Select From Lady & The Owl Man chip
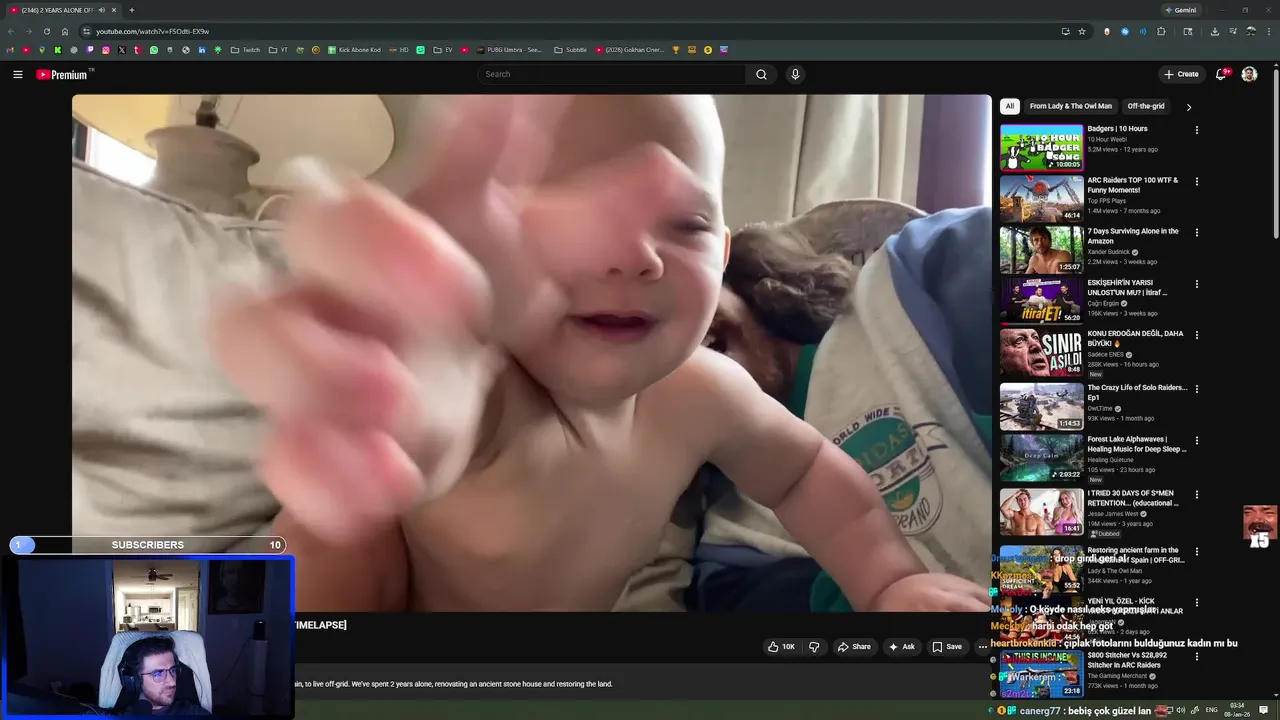Screen dimensions: 1280x720 click(1070, 106)
